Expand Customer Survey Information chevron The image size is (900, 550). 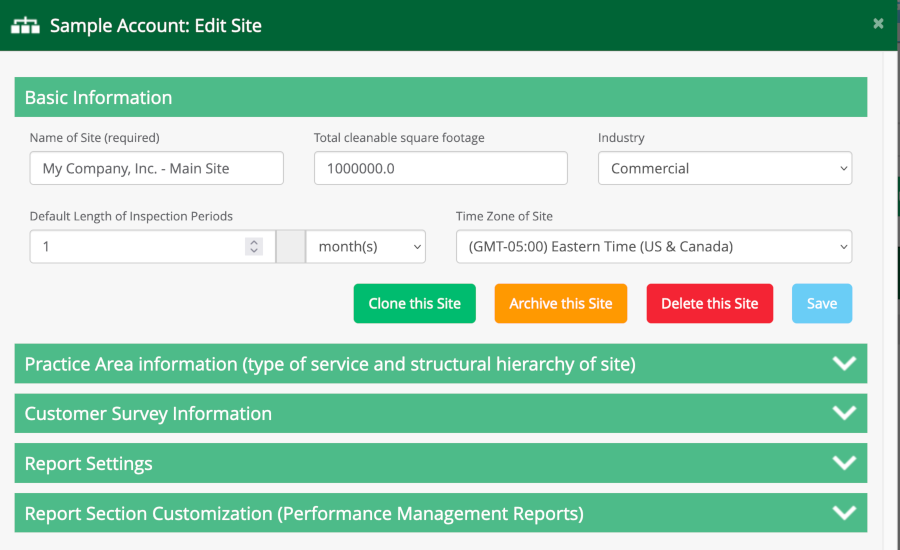tap(844, 413)
